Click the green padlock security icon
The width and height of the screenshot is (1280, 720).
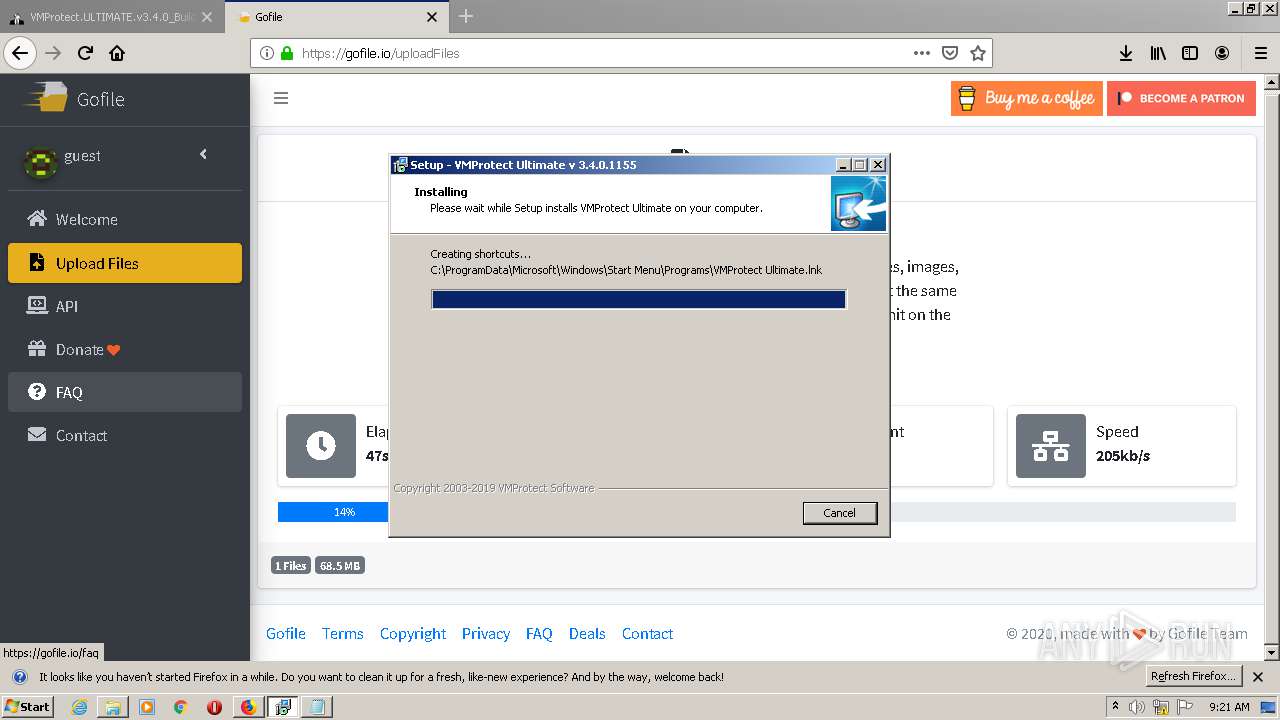click(x=287, y=53)
